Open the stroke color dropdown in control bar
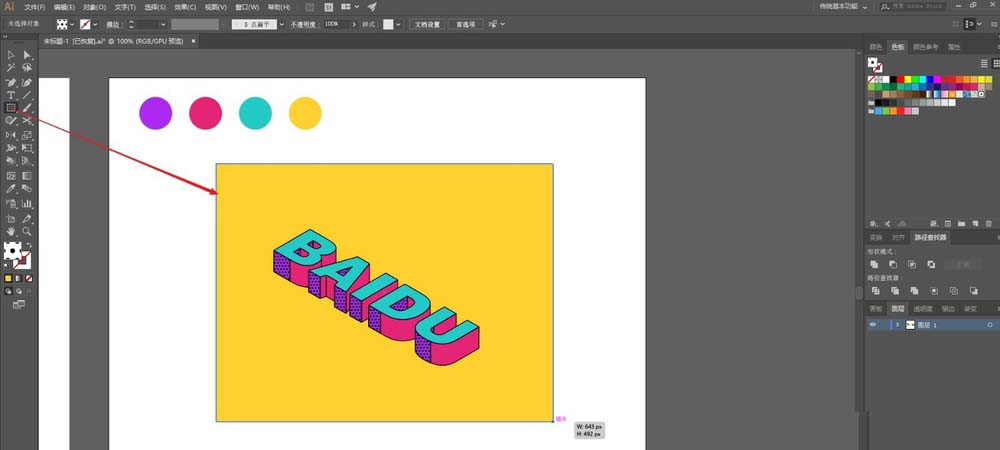The height and width of the screenshot is (450, 1000). coord(95,24)
